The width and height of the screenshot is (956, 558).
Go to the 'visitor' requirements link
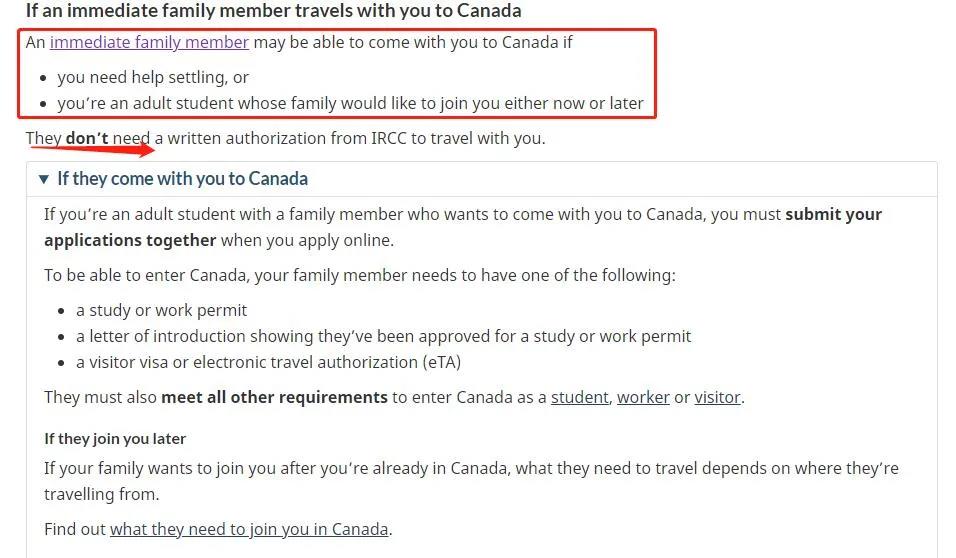(x=717, y=397)
